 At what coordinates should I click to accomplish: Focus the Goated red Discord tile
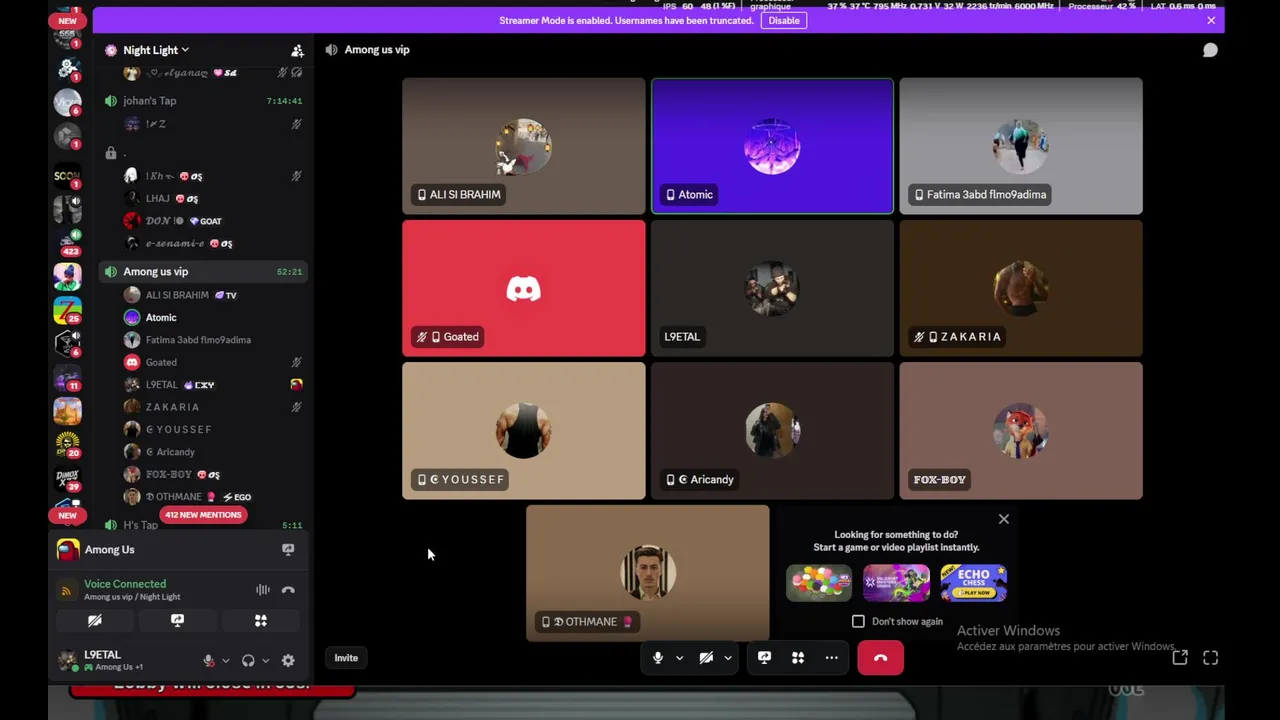click(x=524, y=288)
